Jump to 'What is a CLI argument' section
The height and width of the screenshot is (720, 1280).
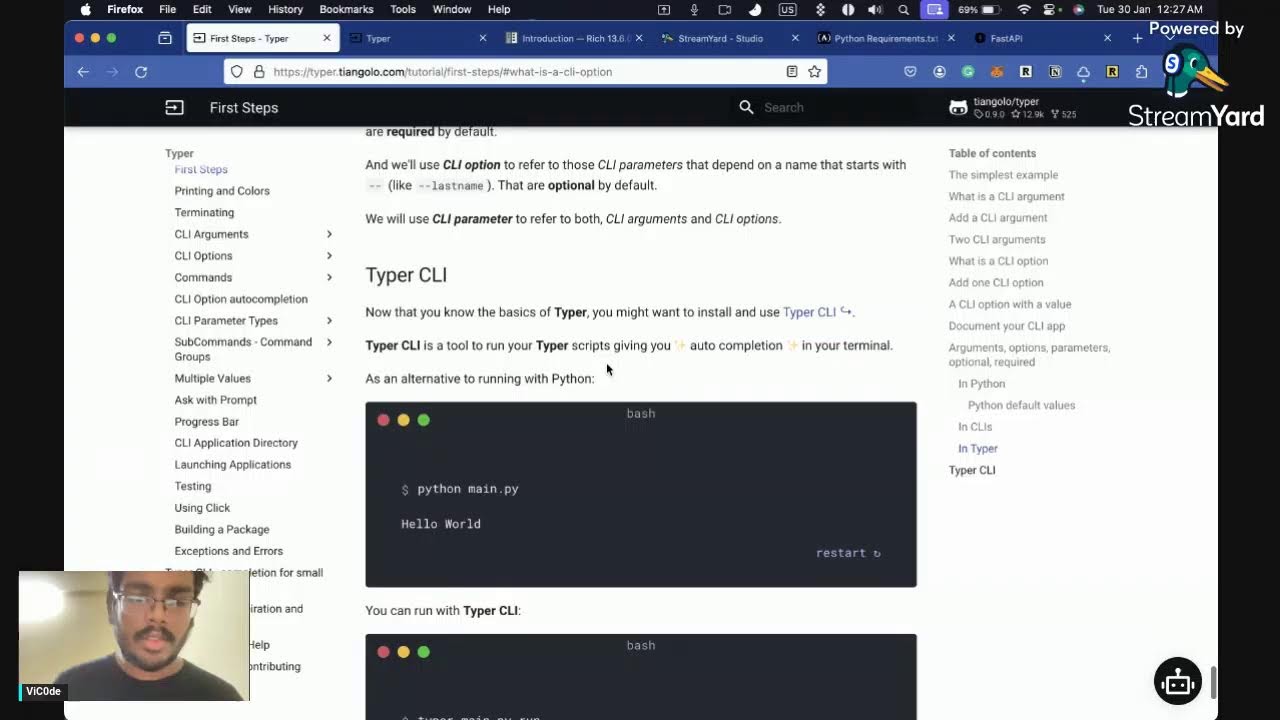(1006, 197)
